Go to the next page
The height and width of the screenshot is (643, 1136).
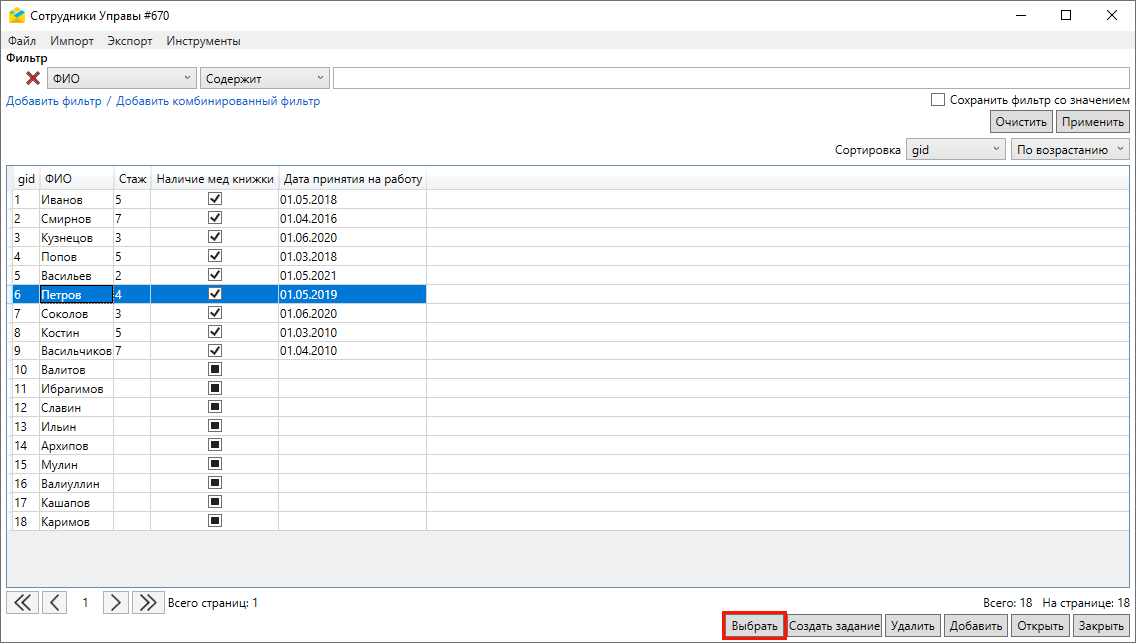(117, 602)
